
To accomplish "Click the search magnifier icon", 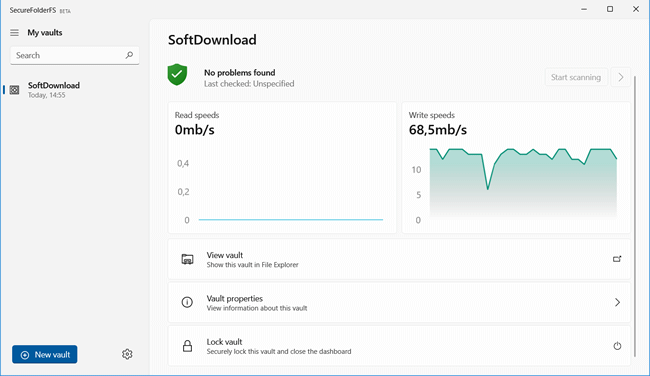I will pyautogui.click(x=129, y=55).
